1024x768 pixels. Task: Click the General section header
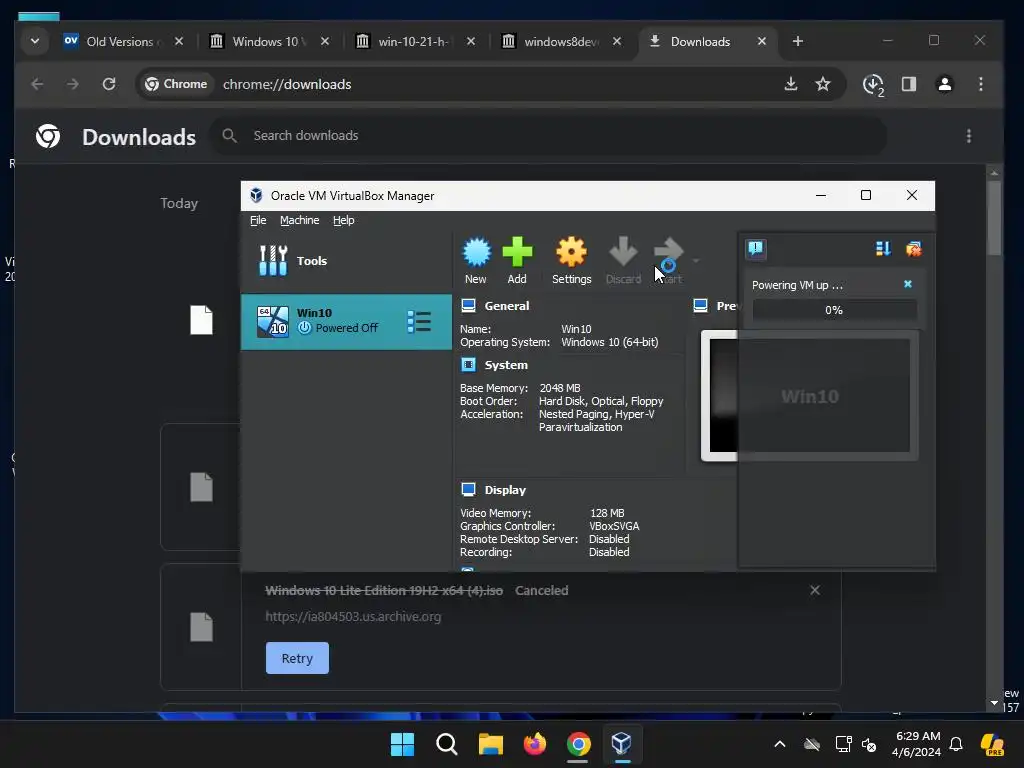click(x=507, y=306)
